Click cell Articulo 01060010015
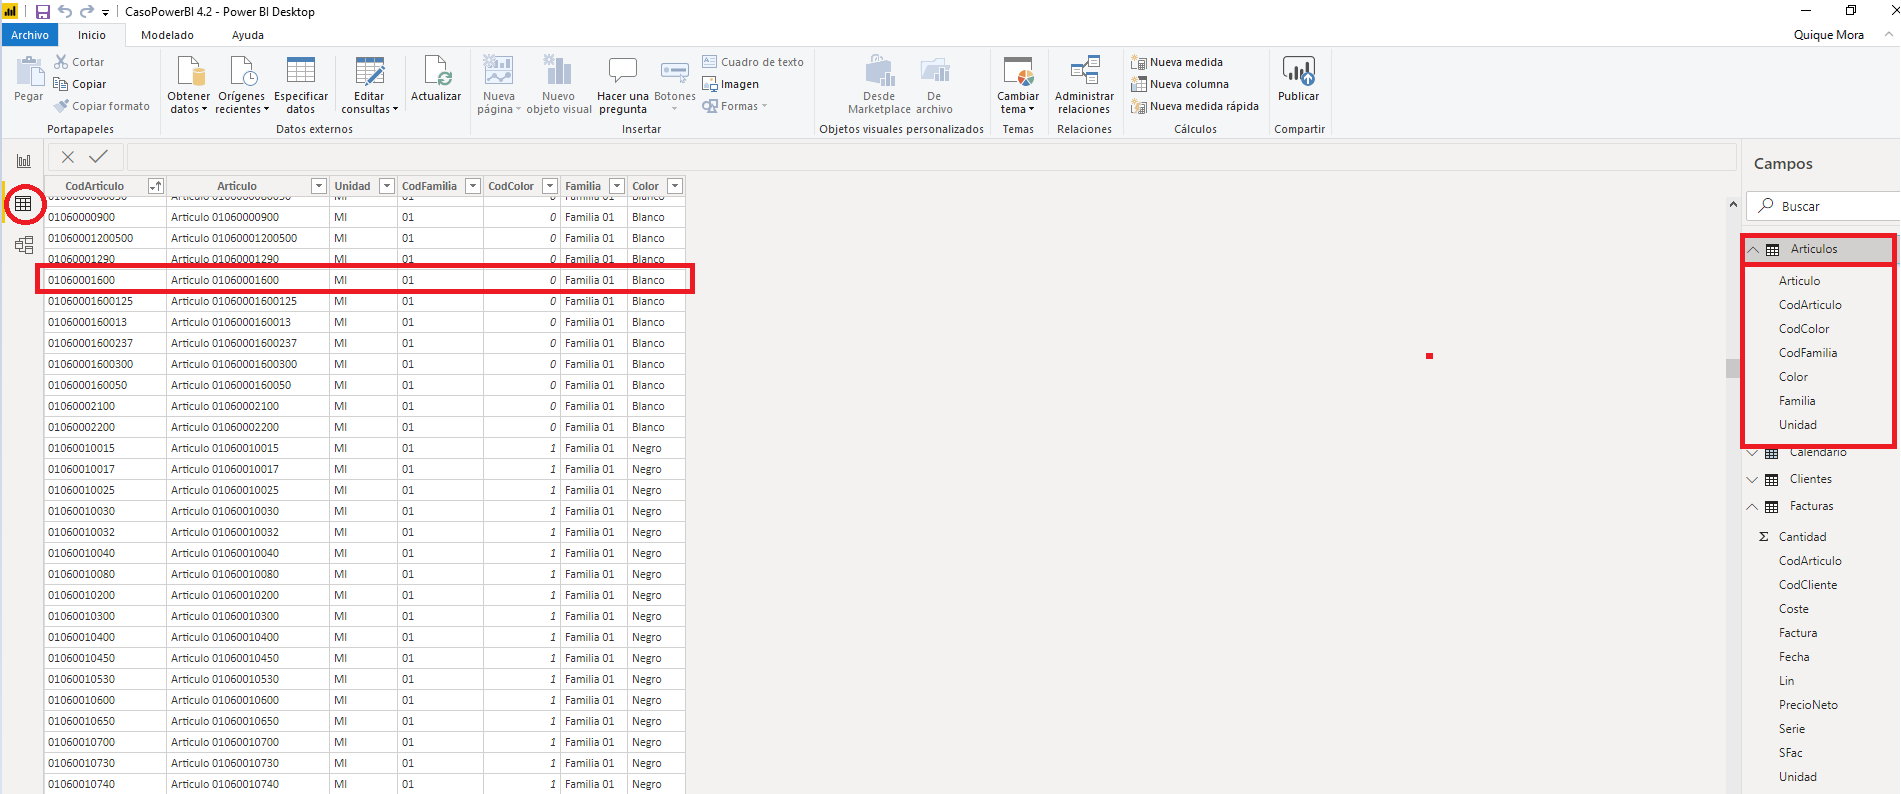Image resolution: width=1901 pixels, height=794 pixels. pos(248,448)
